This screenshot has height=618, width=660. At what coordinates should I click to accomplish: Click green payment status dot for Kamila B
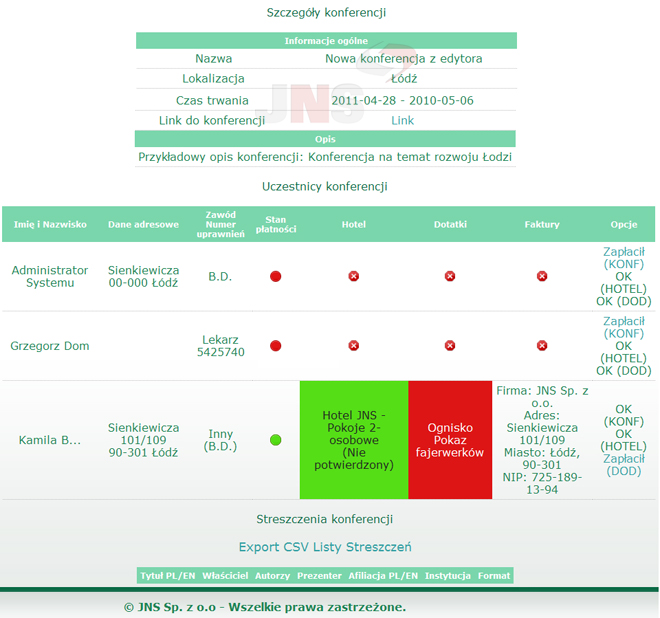coord(276,440)
